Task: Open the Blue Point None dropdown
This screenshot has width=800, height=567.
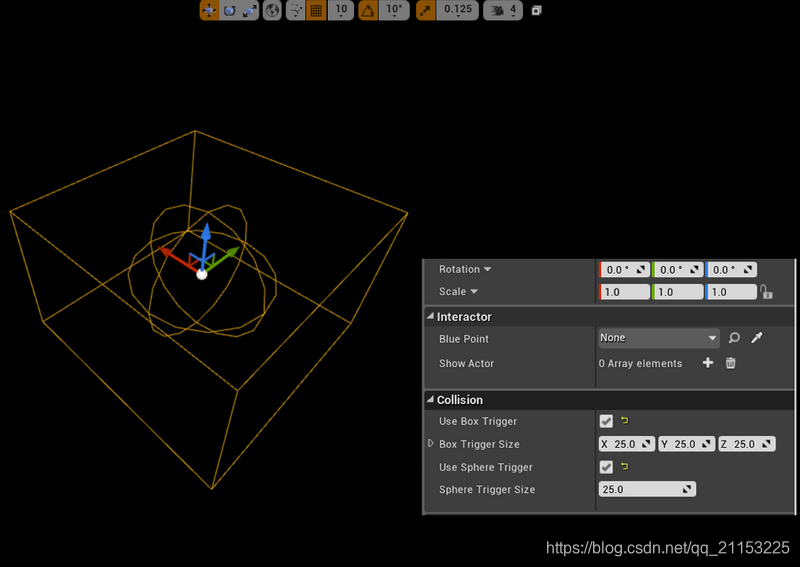Action: click(659, 338)
